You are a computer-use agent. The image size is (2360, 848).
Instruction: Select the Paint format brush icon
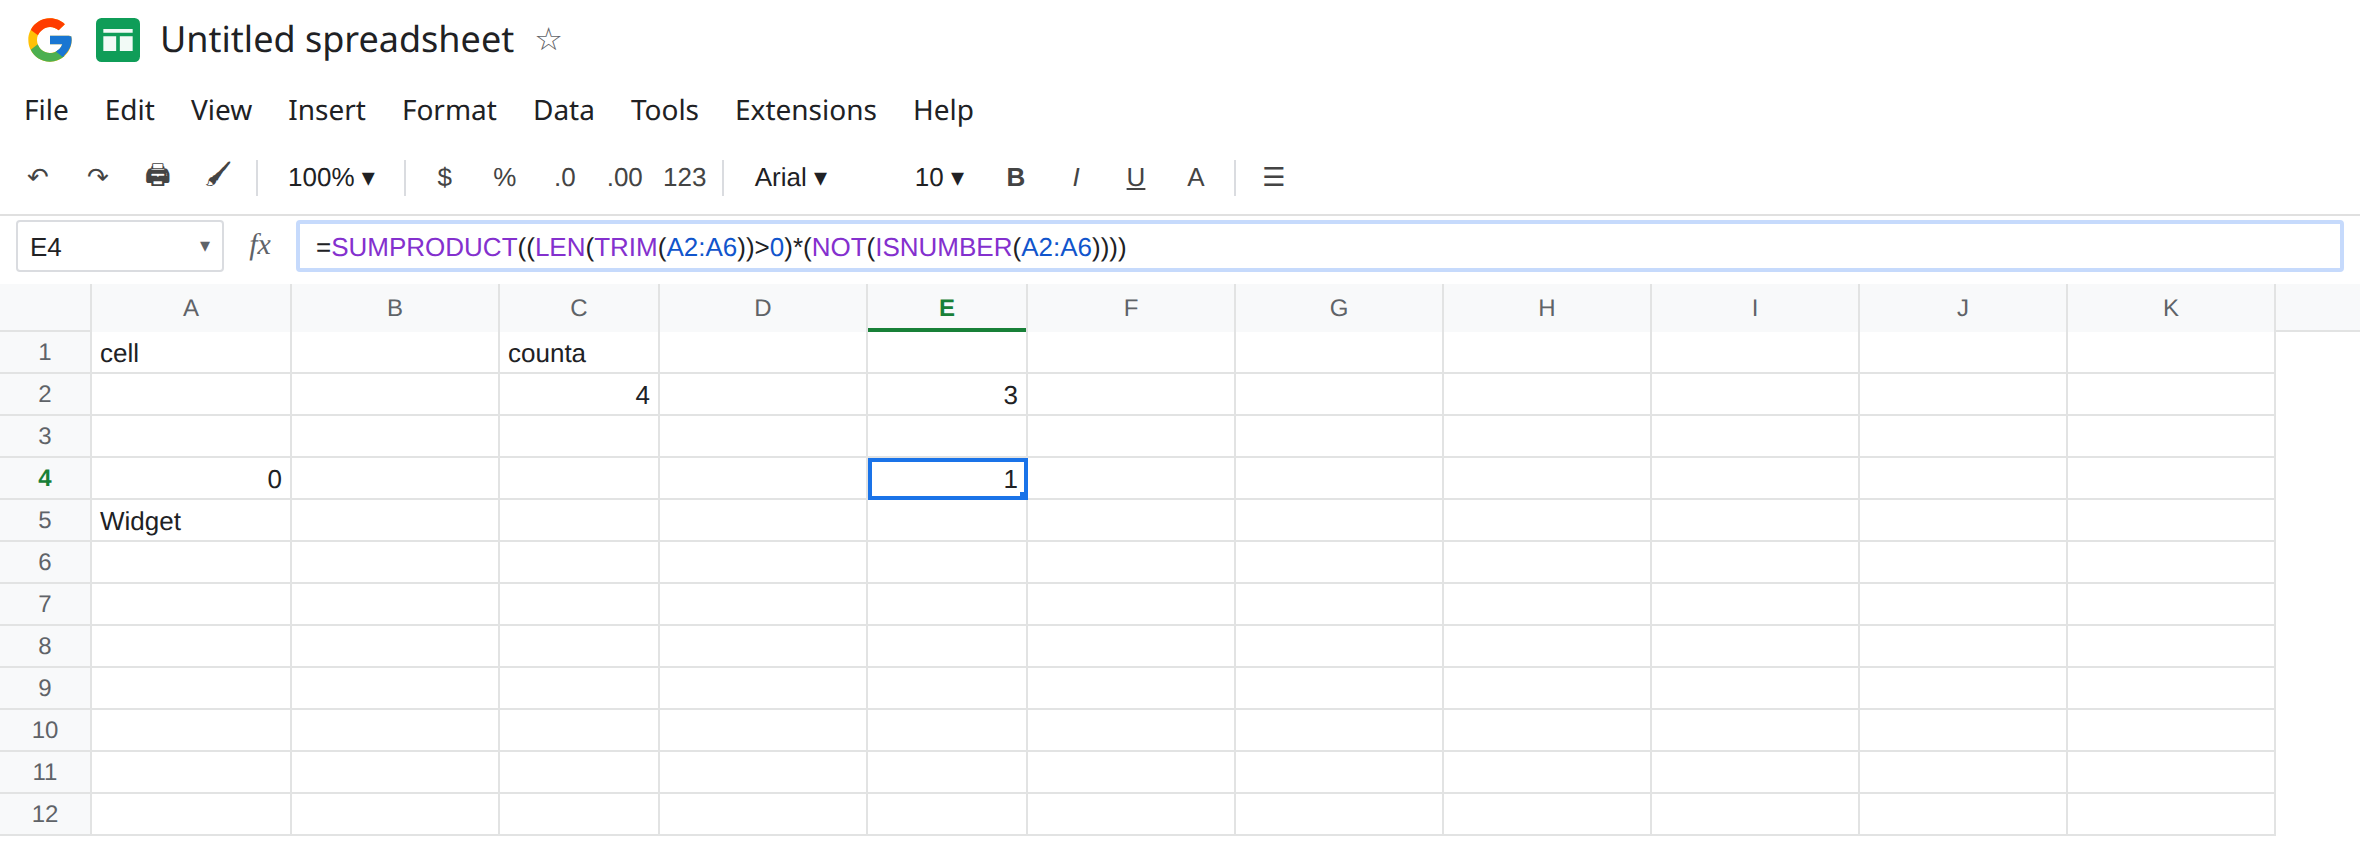tap(218, 176)
